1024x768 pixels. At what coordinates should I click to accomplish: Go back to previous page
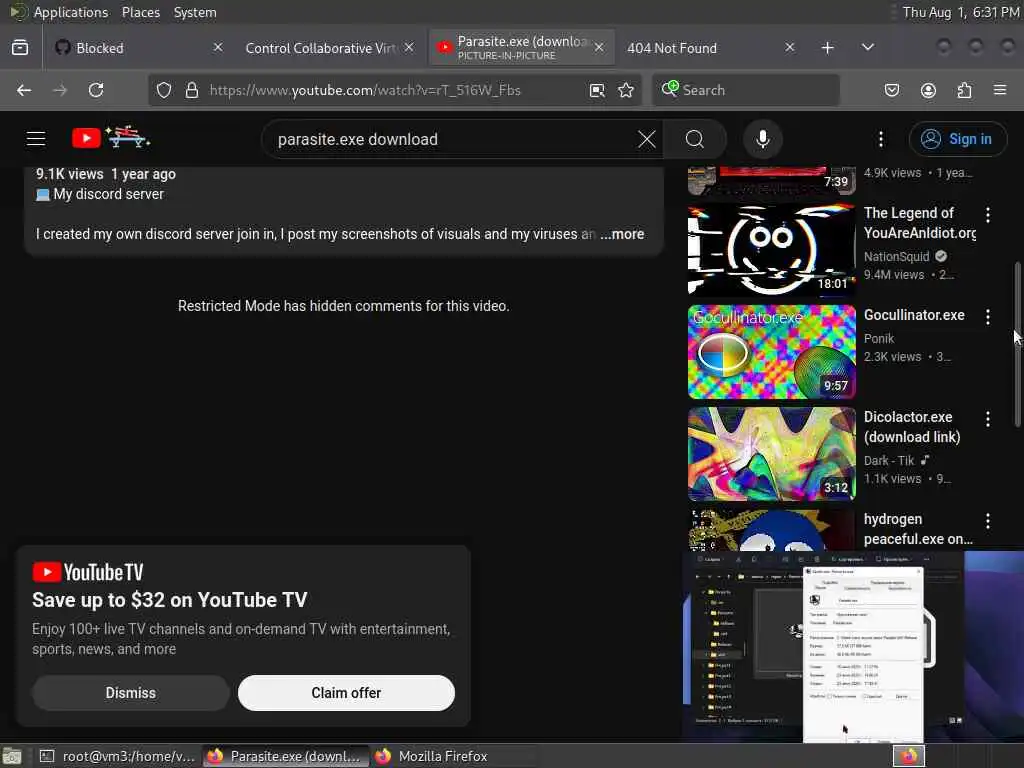tap(24, 90)
